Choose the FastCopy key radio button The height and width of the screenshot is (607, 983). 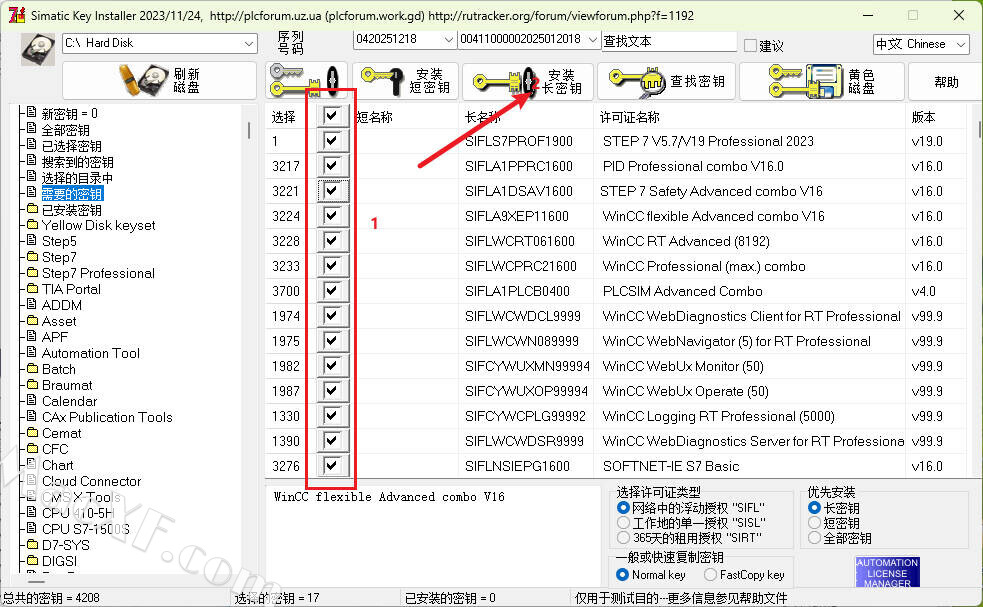pyautogui.click(x=710, y=575)
